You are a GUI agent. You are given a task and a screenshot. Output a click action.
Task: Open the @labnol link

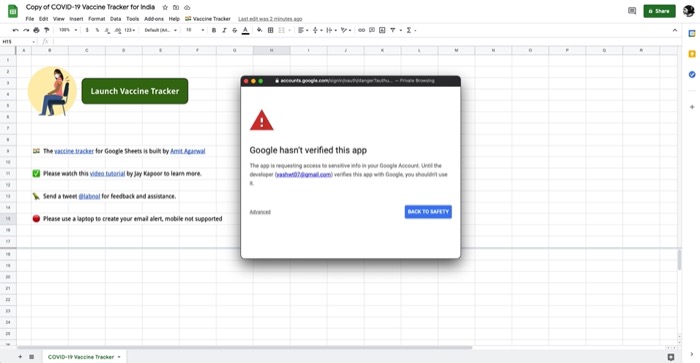89,196
